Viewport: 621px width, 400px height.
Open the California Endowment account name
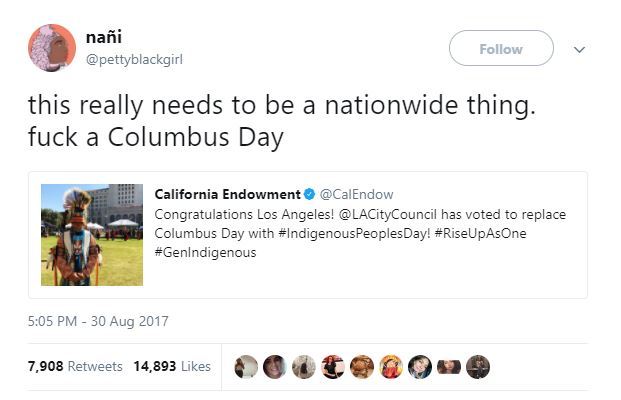[x=228, y=194]
